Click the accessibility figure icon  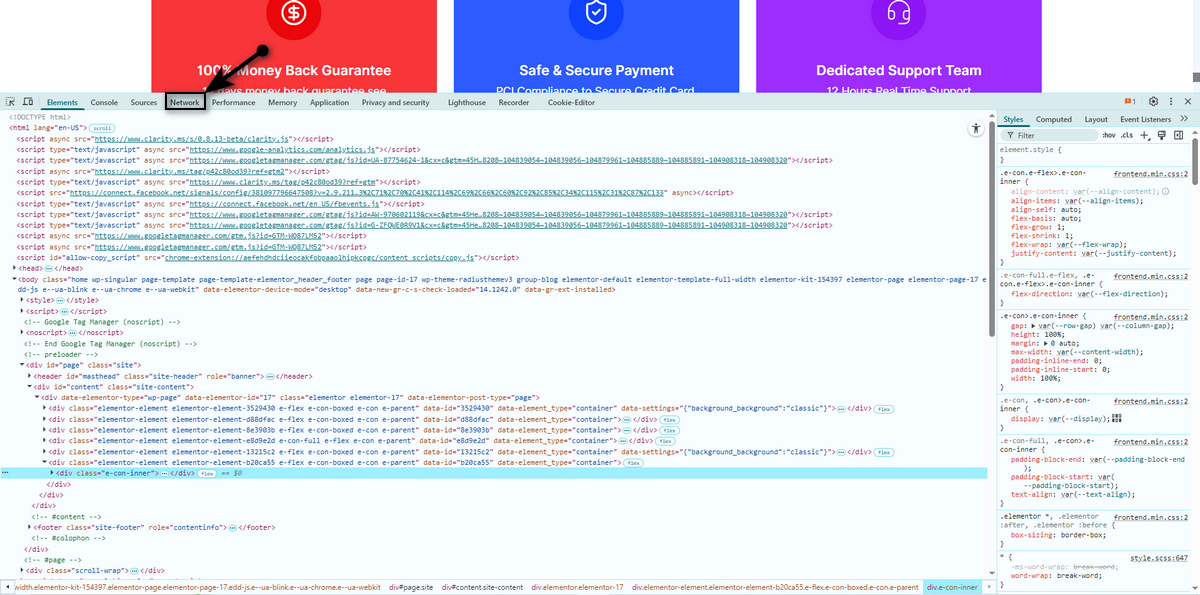977,129
